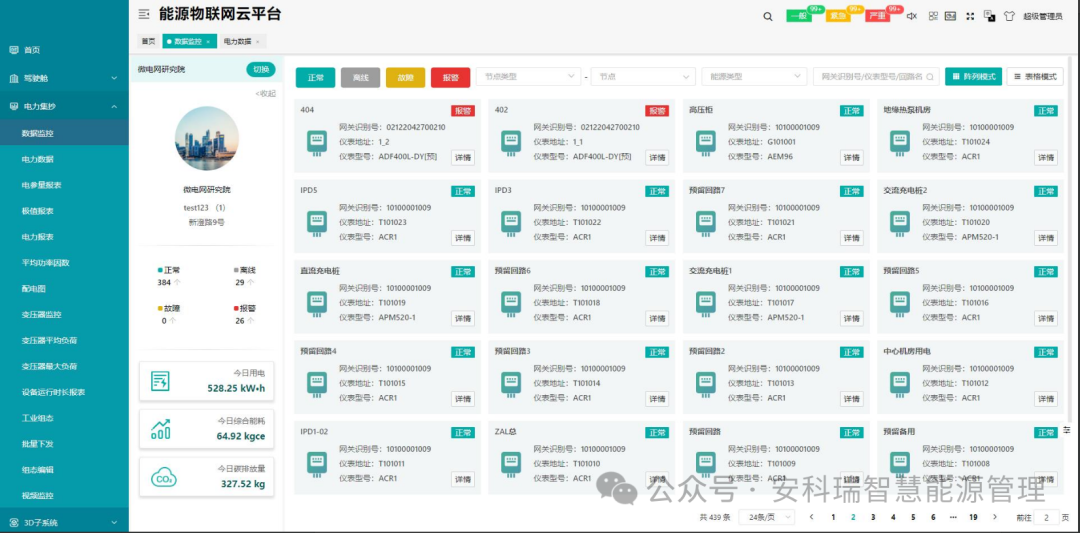Click the language translate icon
The height and width of the screenshot is (533, 1080).
tap(989, 16)
